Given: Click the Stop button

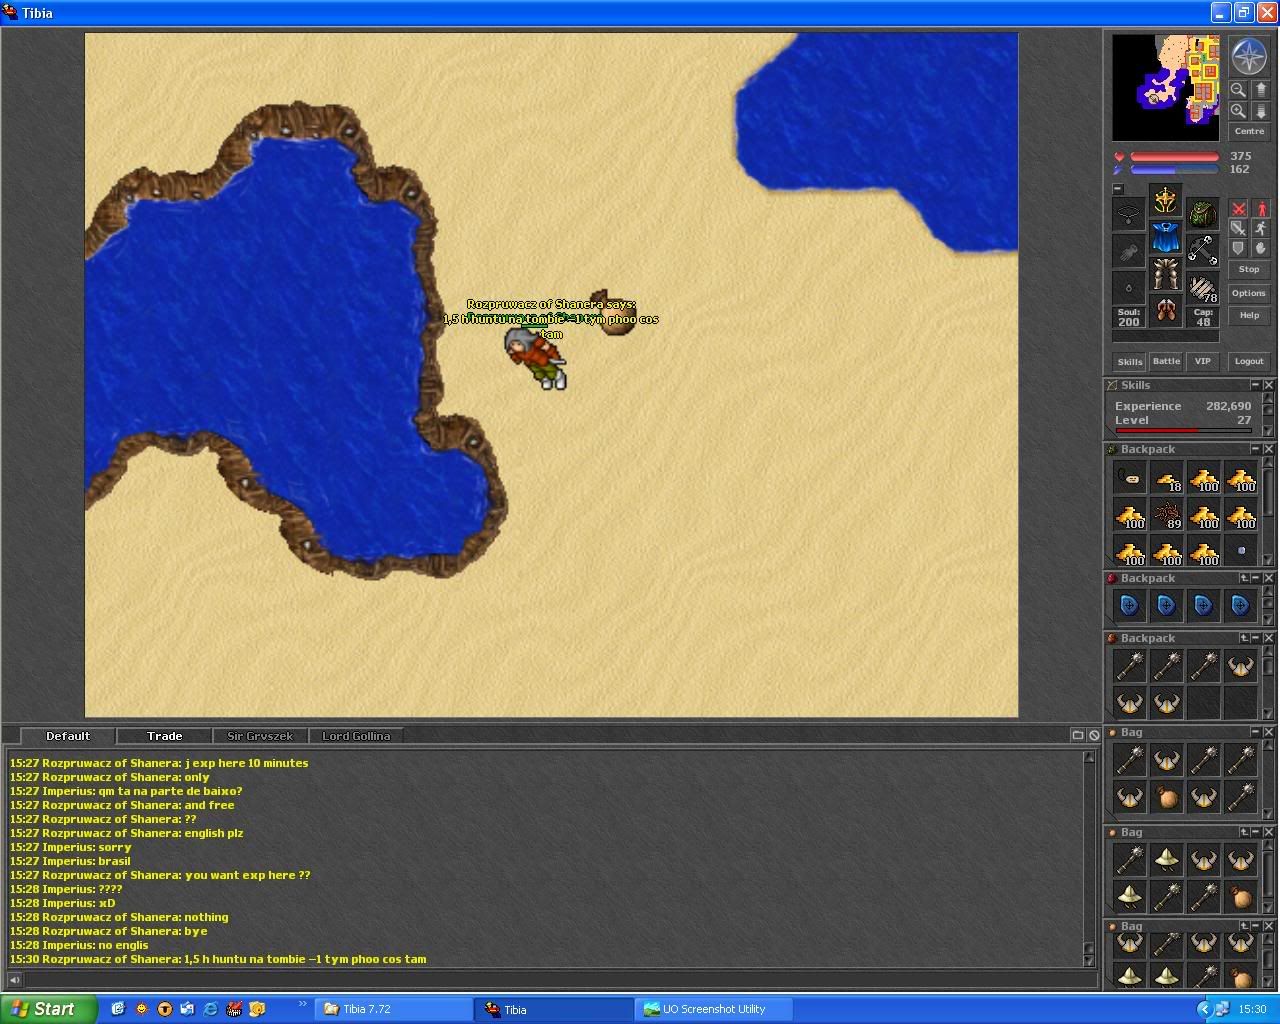Looking at the screenshot, I should (1249, 270).
